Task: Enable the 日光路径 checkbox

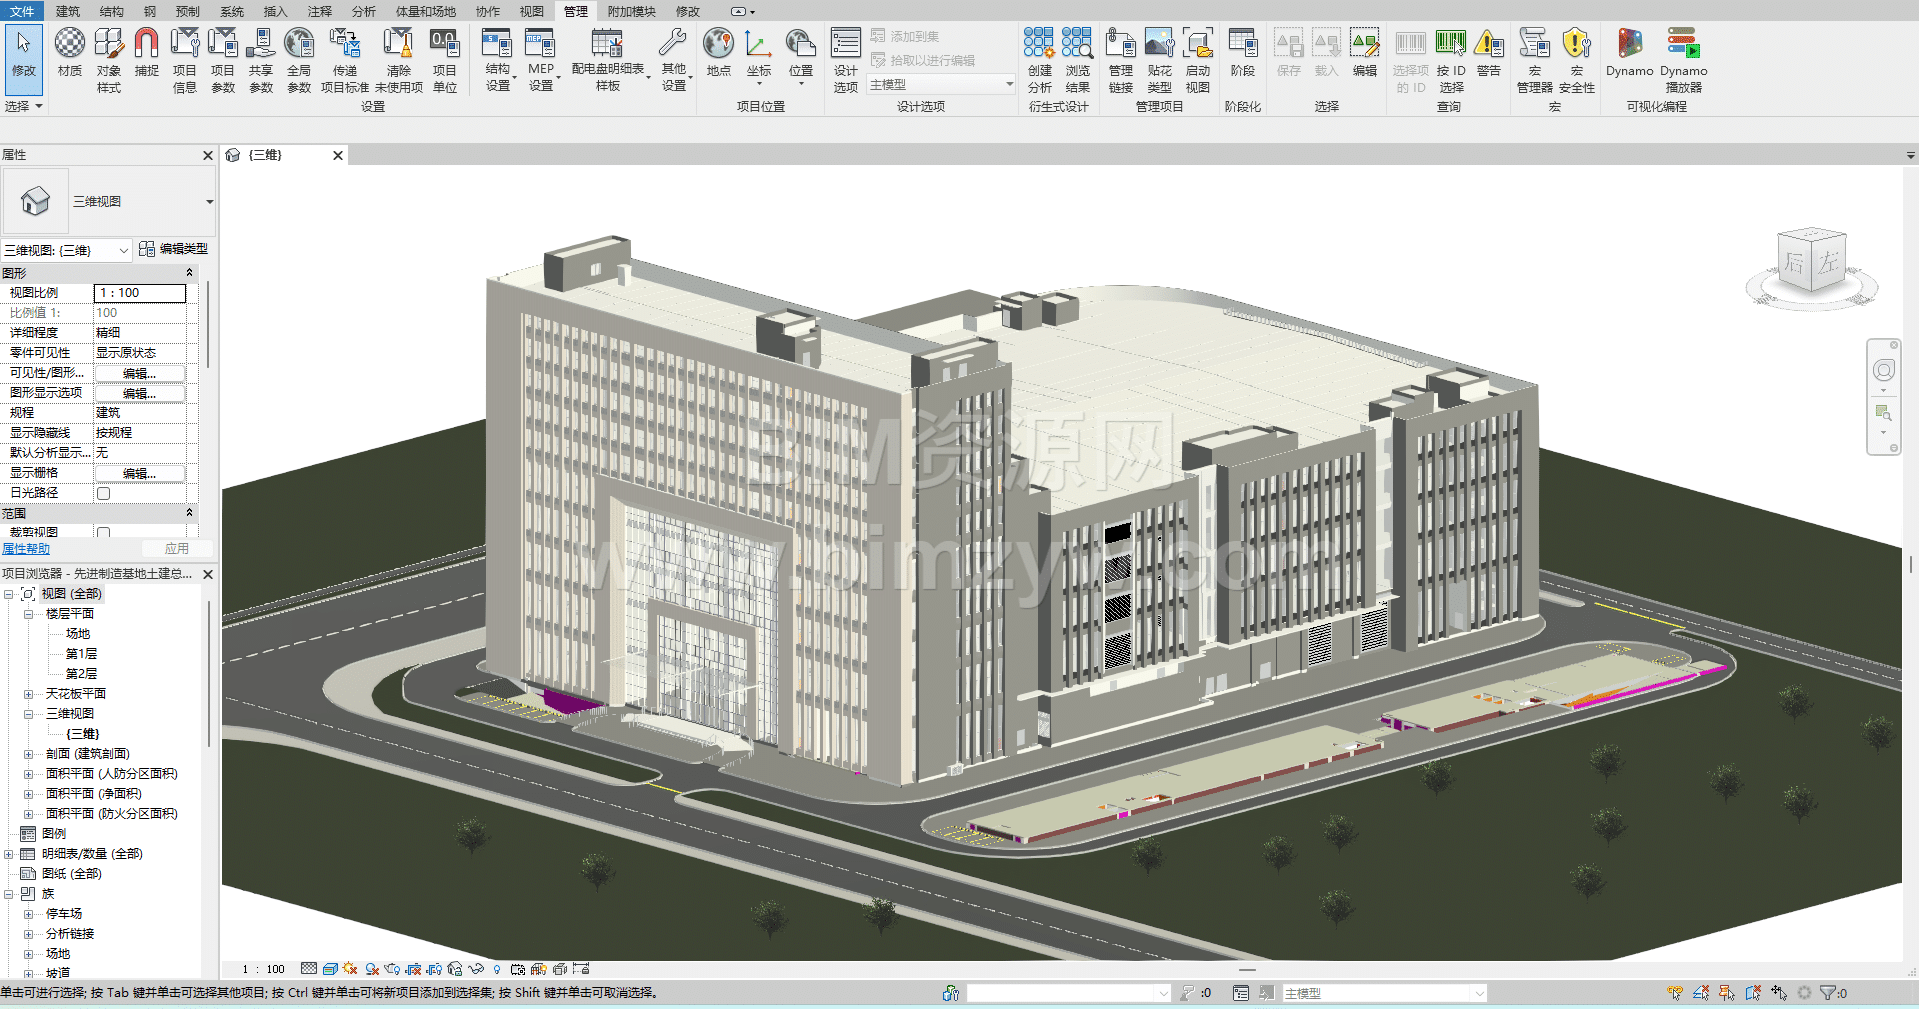Action: 103,493
